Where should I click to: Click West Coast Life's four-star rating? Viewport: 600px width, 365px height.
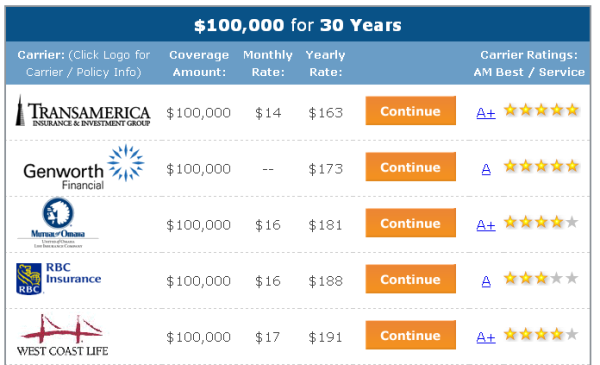tap(541, 334)
